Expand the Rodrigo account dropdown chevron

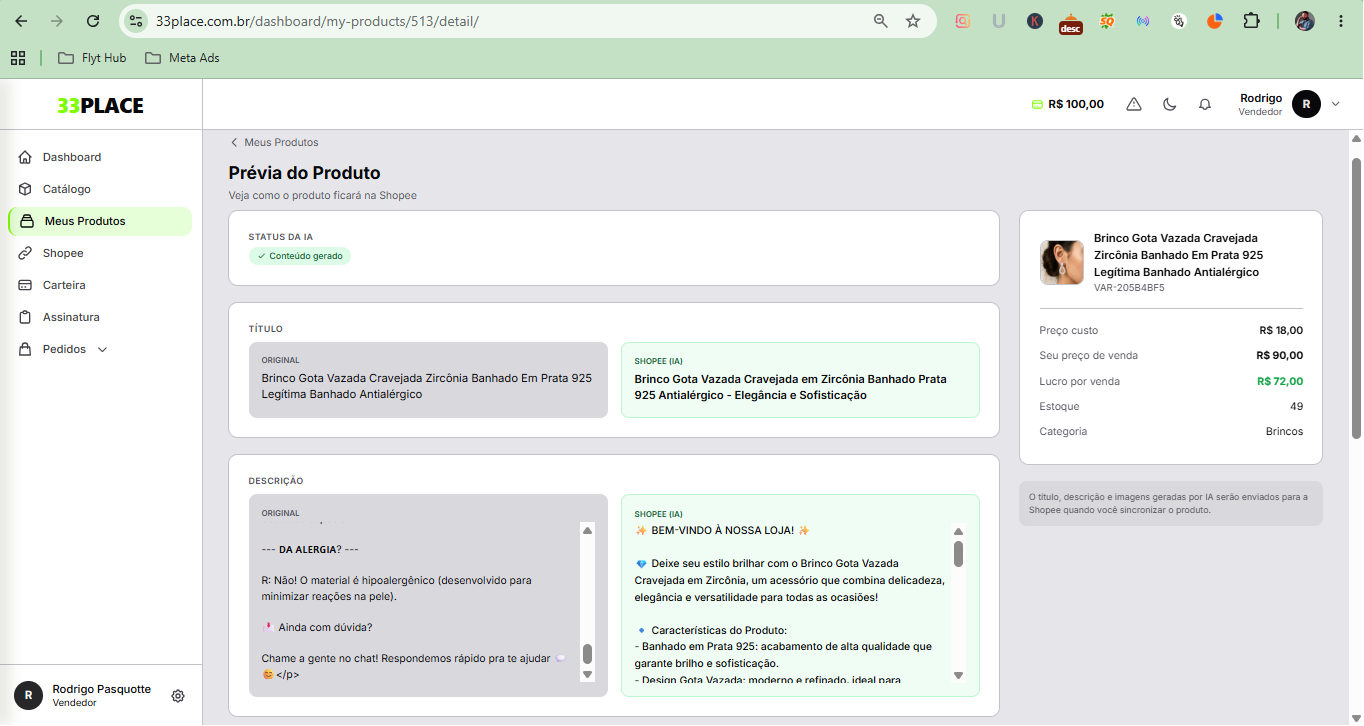pos(1335,104)
